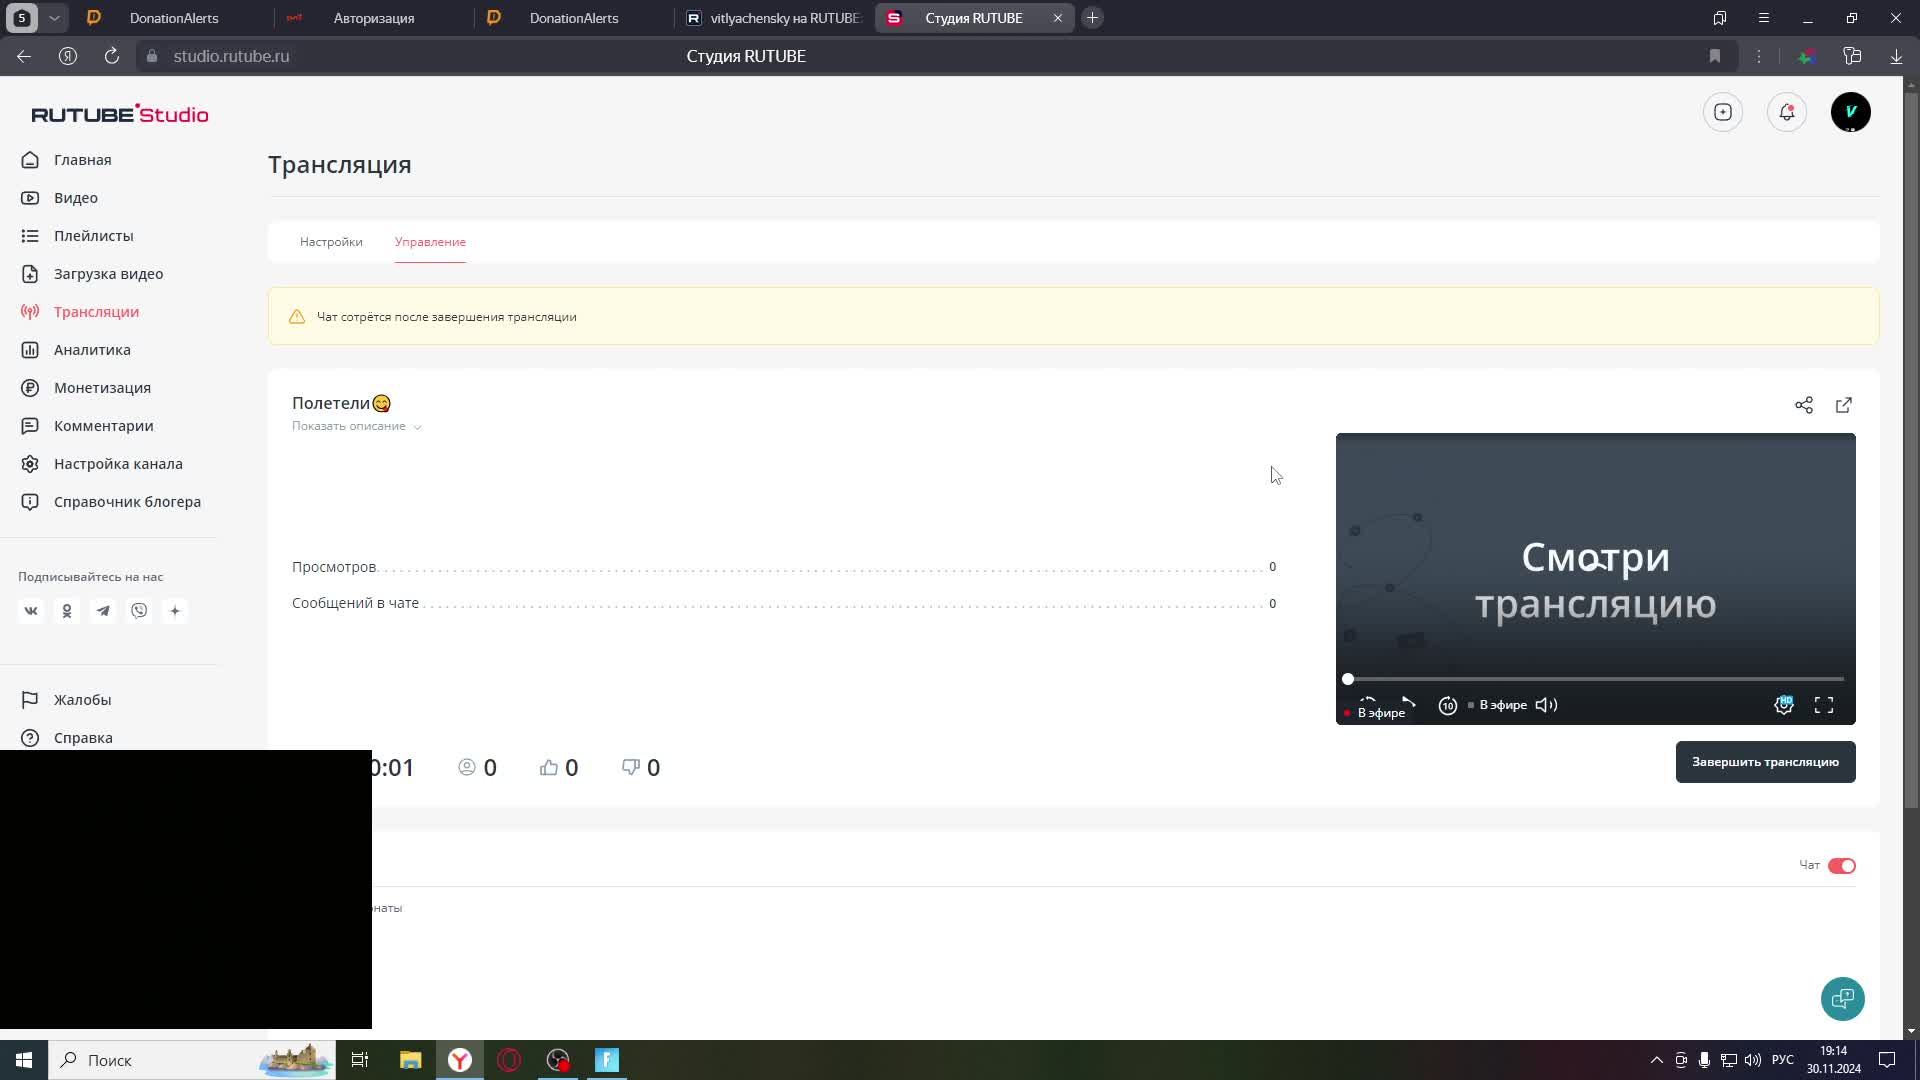Skip forward 10 seconds in player
1920x1080 pixels.
1447,706
